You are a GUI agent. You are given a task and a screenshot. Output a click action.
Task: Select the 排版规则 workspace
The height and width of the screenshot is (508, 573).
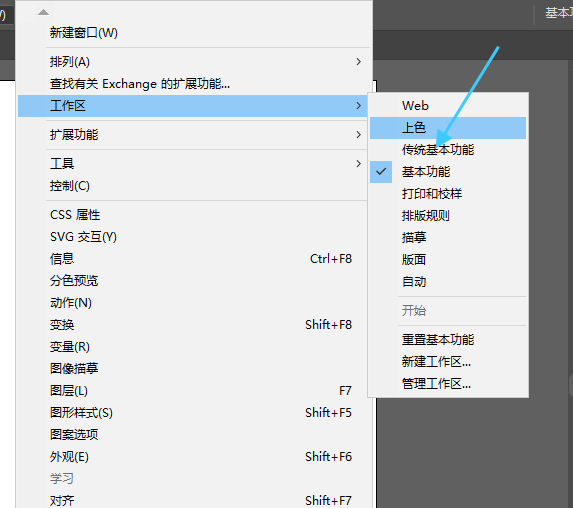point(448,216)
